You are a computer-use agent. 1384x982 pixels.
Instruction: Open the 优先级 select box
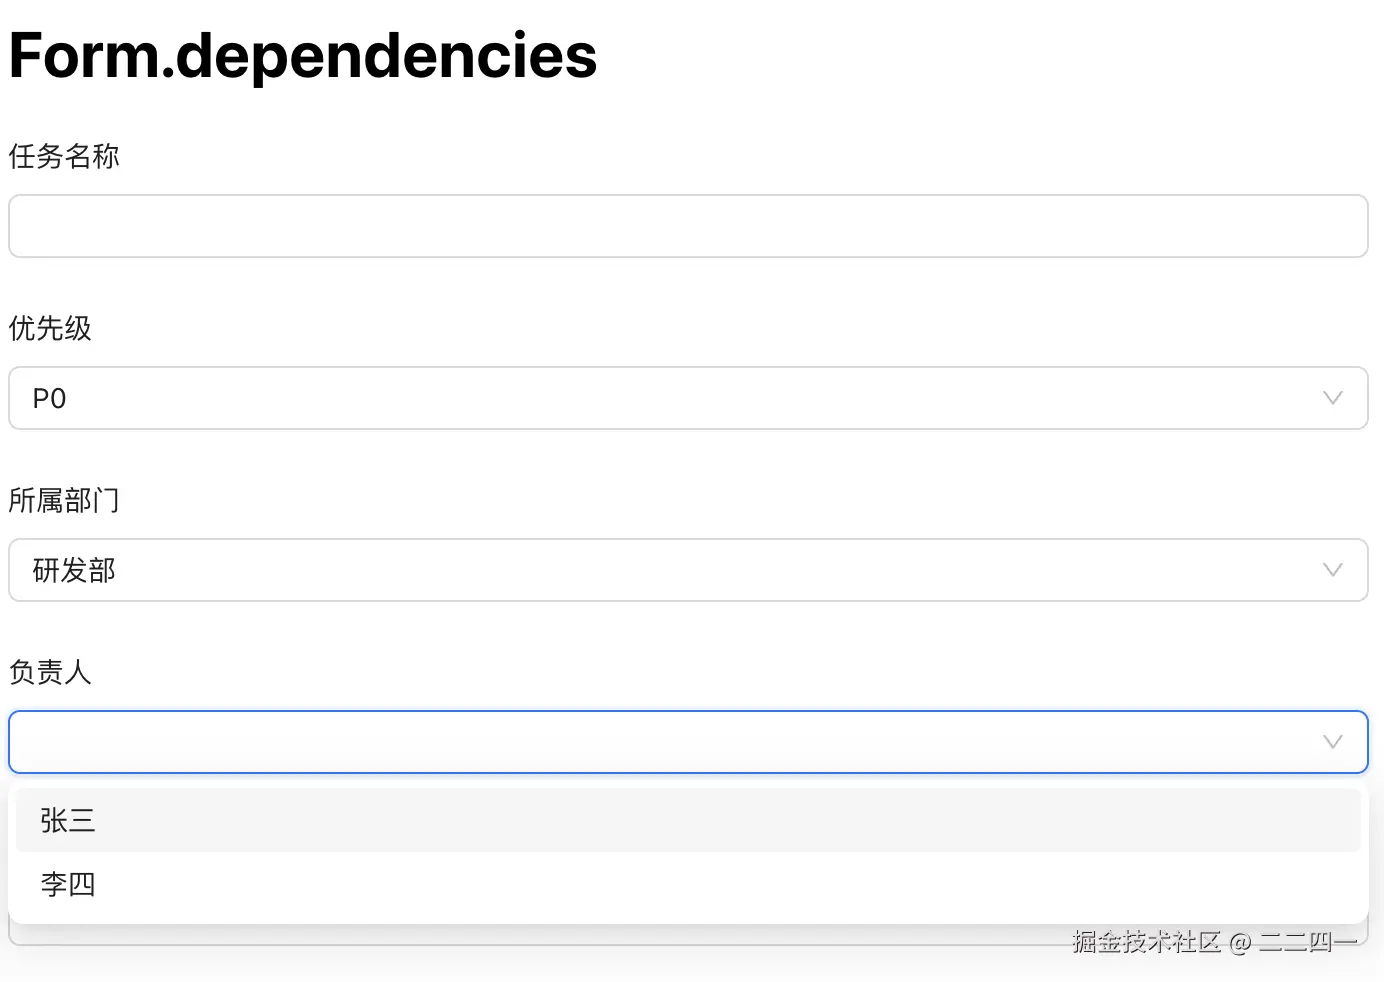point(688,398)
